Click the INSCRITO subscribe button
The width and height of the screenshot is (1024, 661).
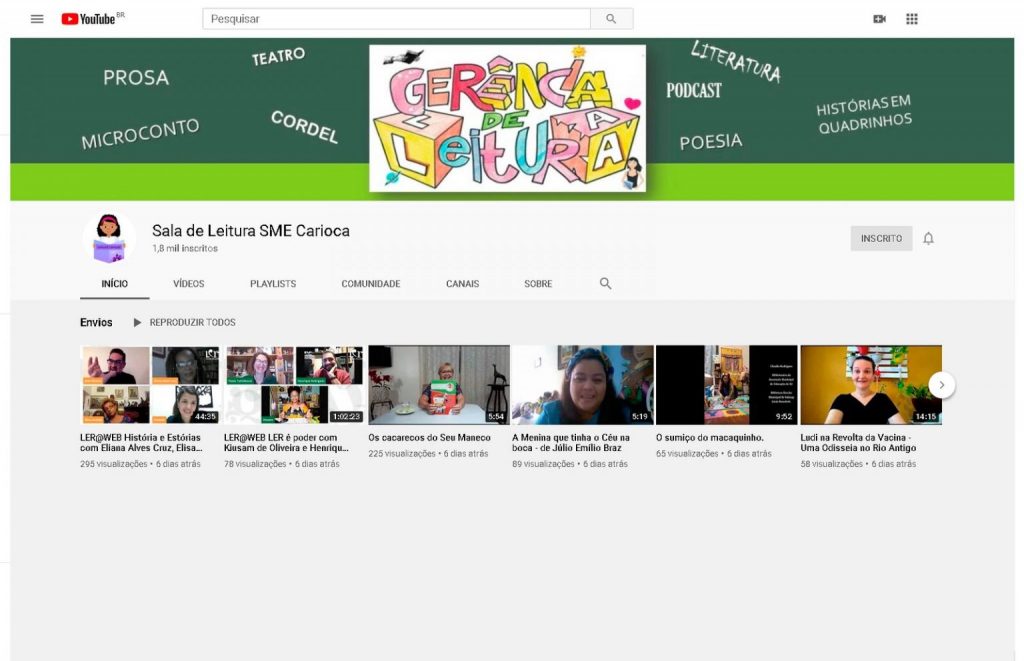881,238
